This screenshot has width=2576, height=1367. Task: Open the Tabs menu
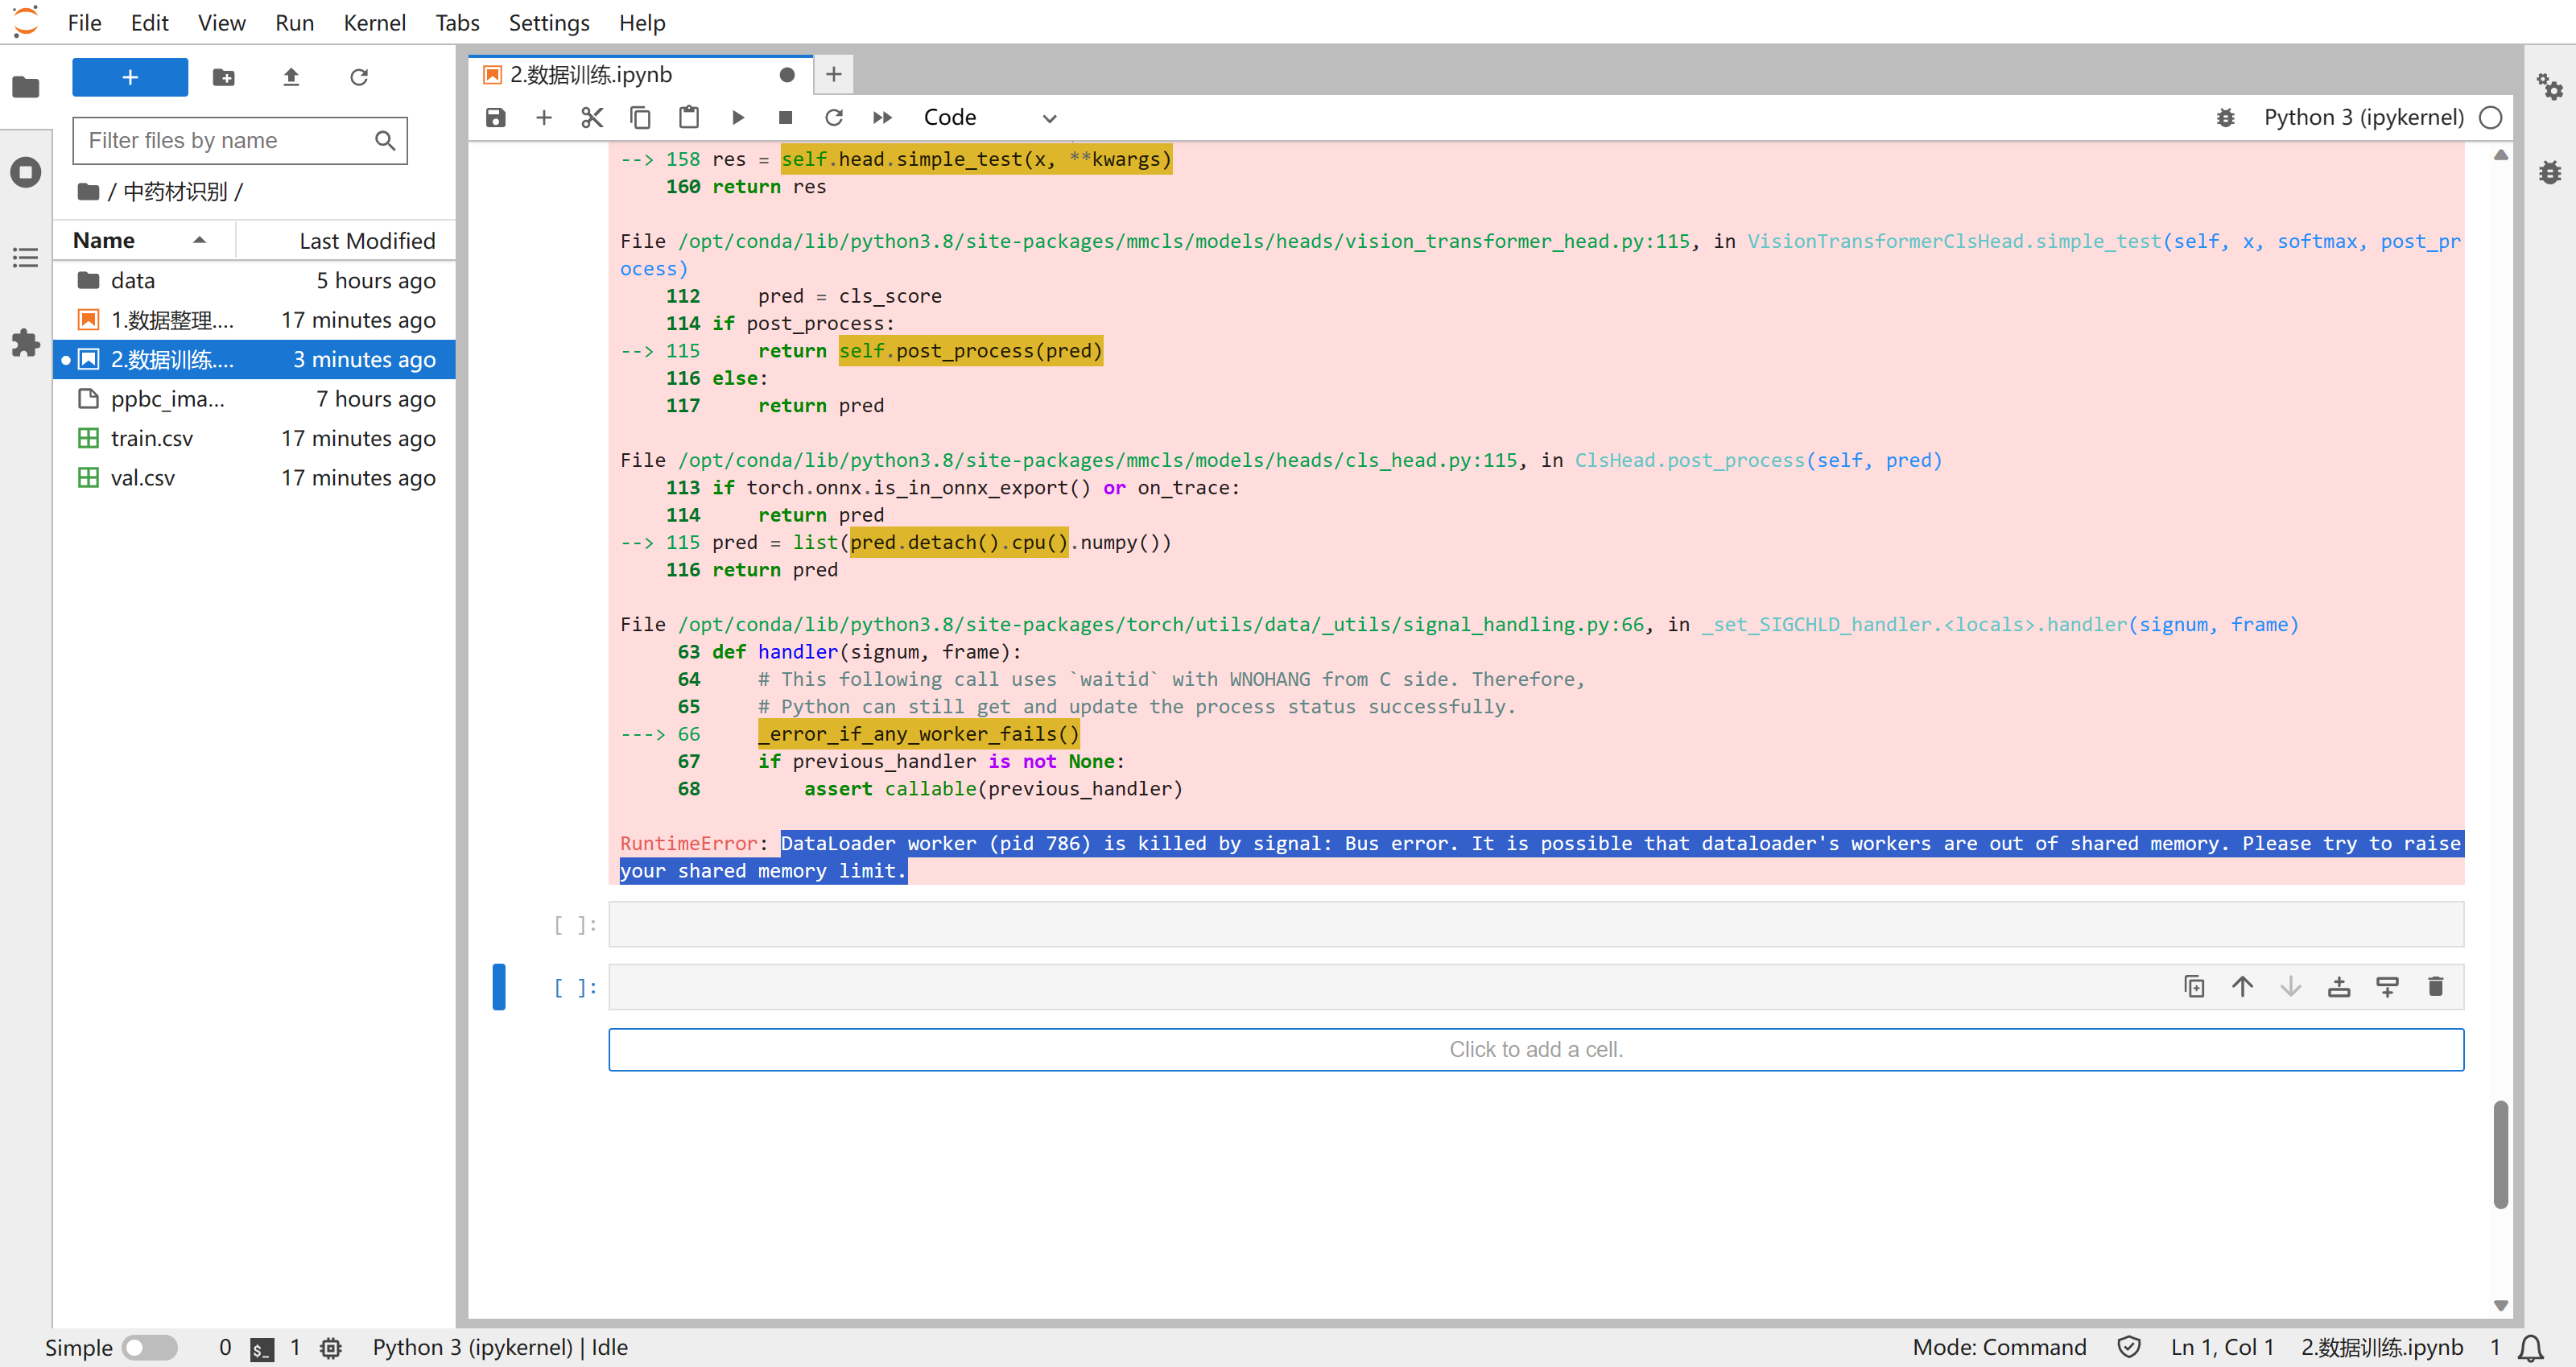(457, 22)
